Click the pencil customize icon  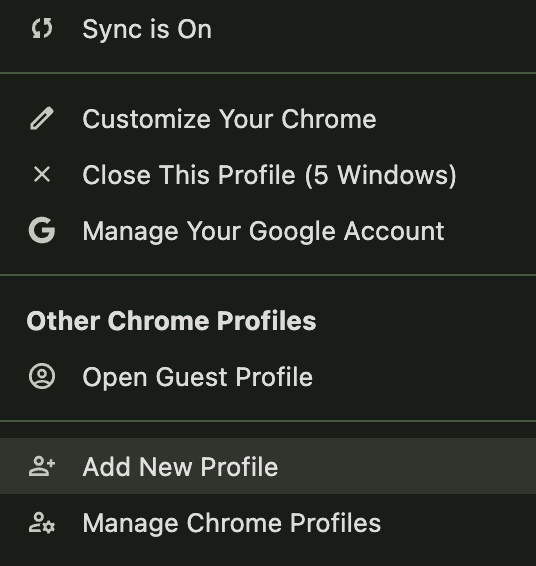pos(42,118)
